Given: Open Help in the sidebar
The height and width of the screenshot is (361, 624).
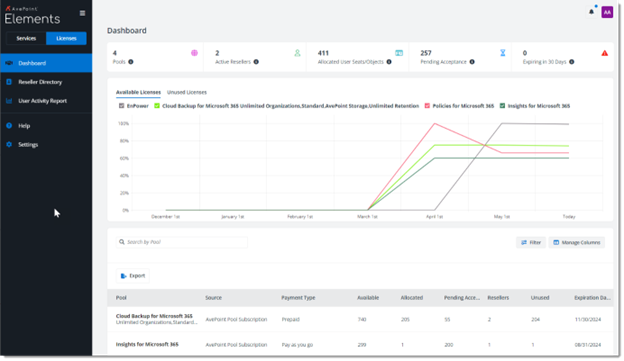Looking at the screenshot, I should (x=46, y=126).
